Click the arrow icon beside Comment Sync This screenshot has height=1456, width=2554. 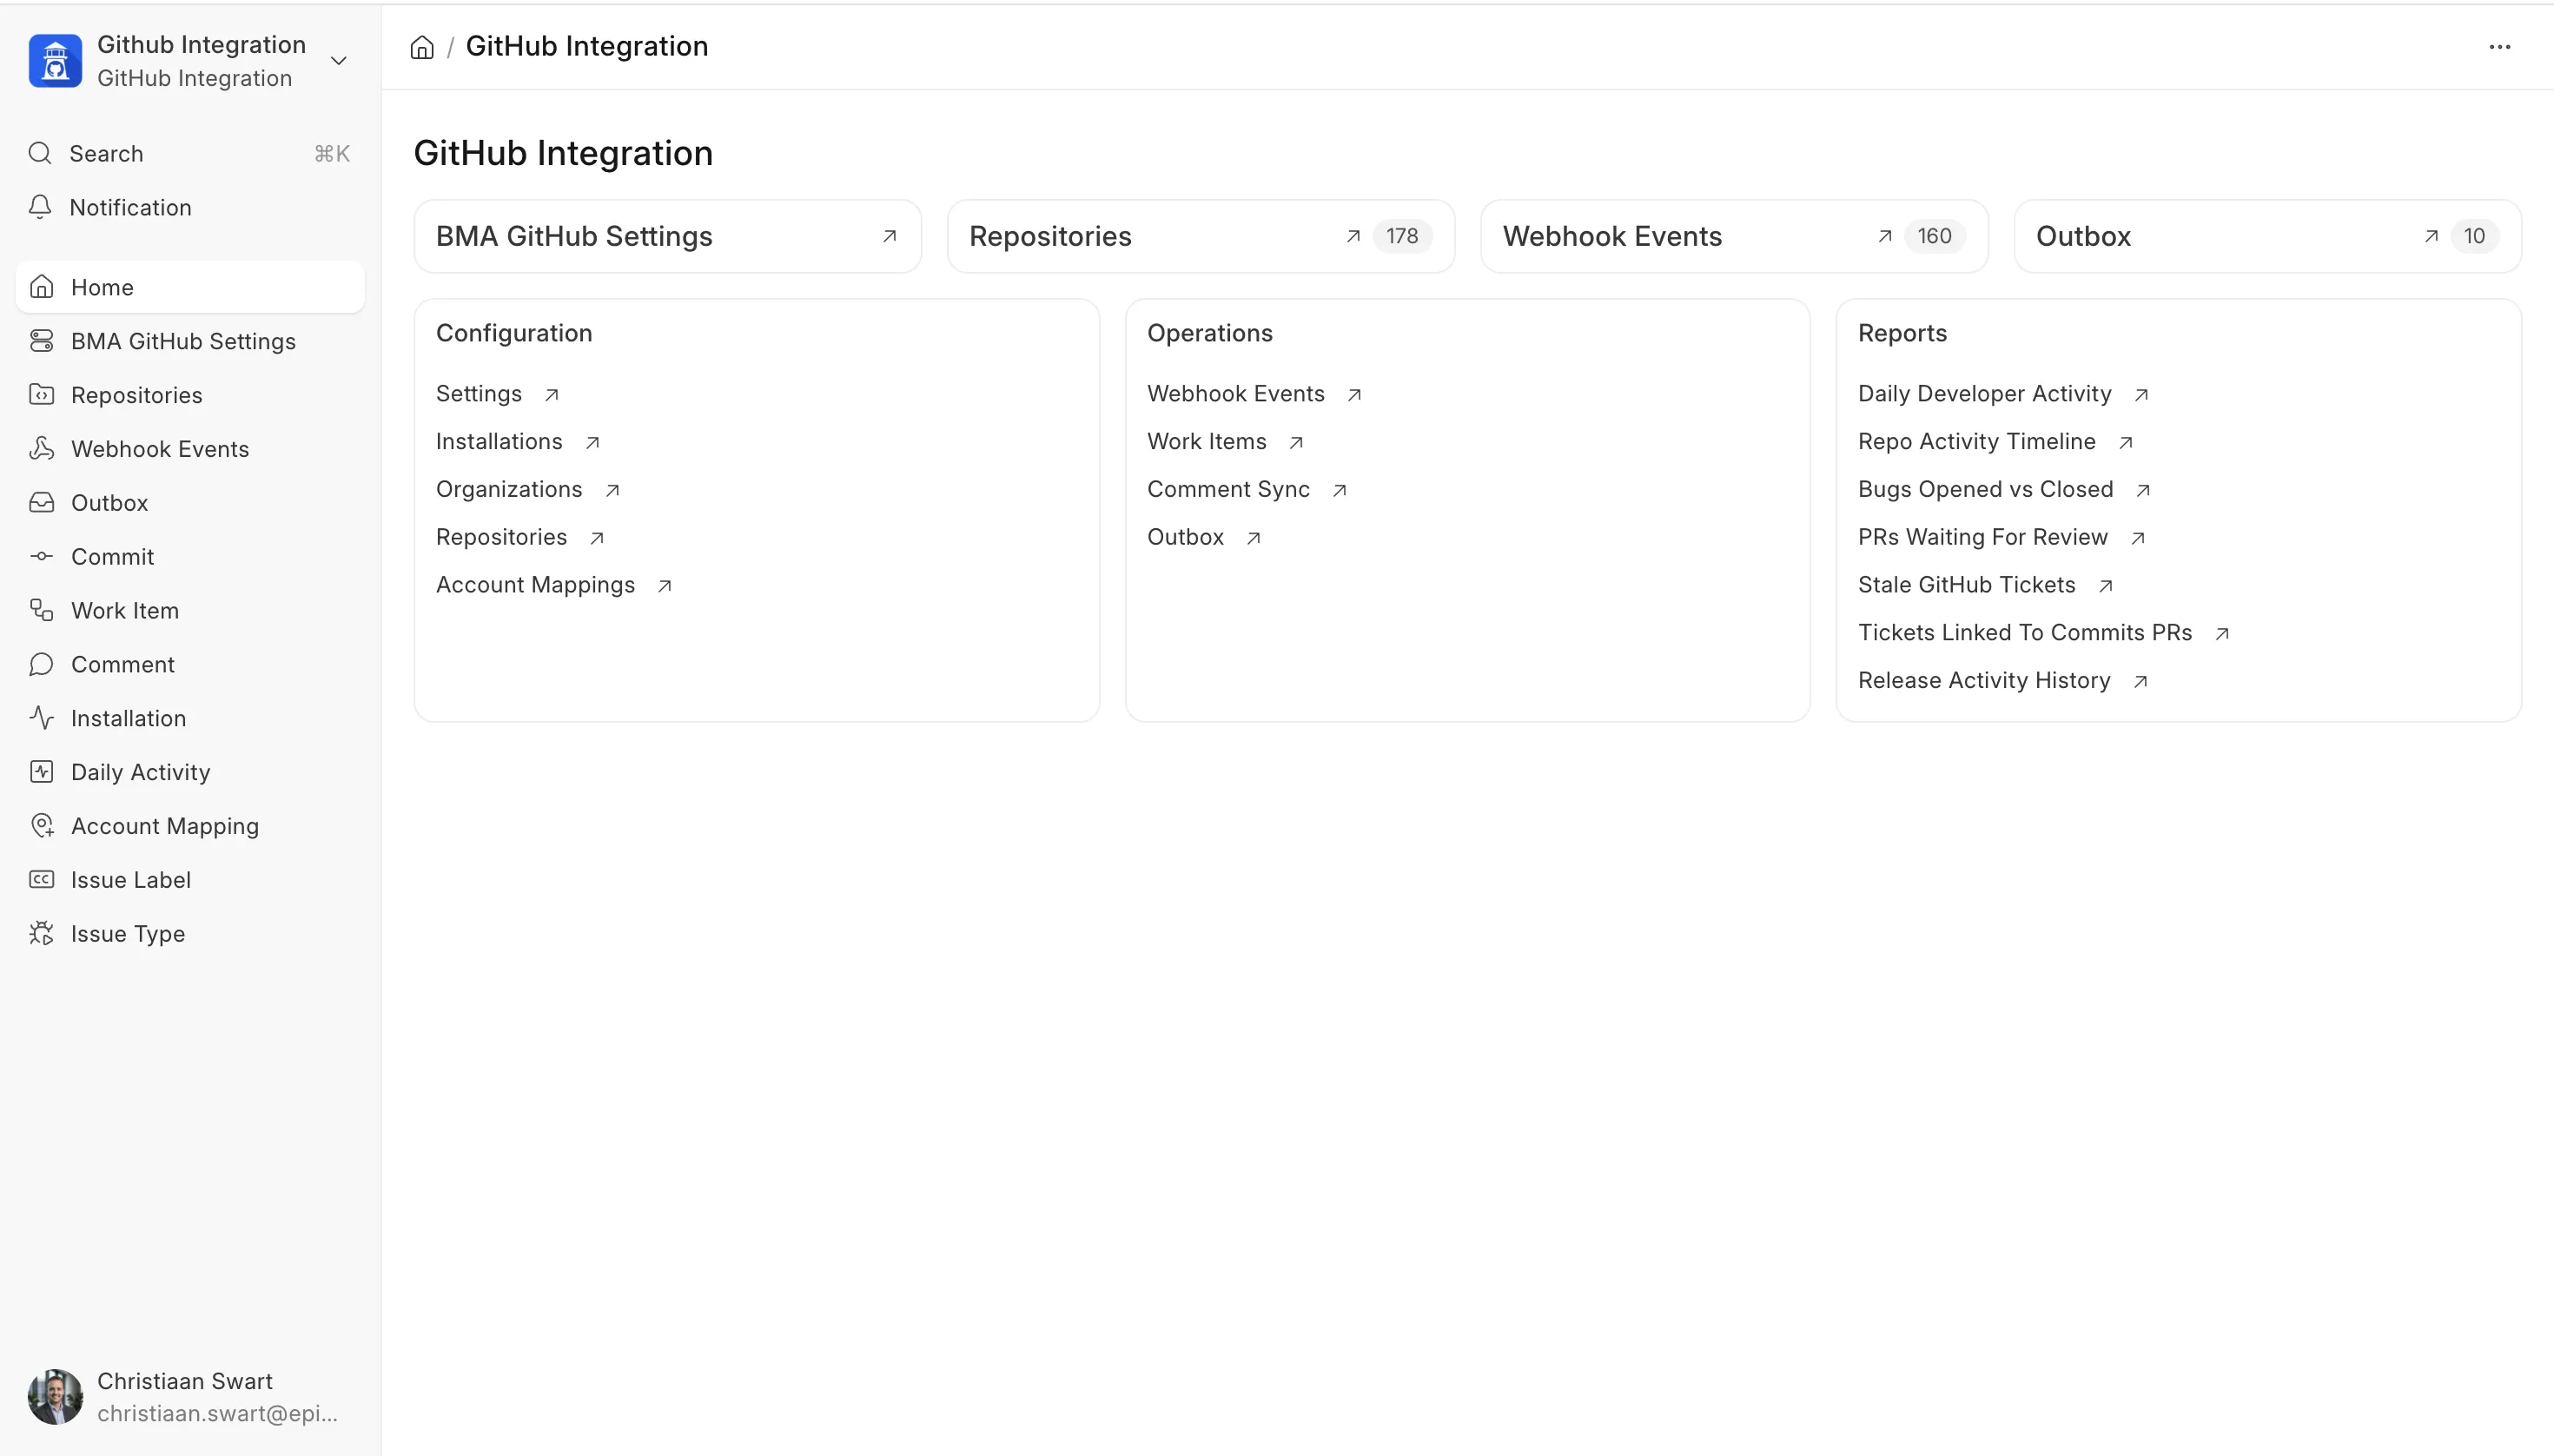click(x=1340, y=491)
